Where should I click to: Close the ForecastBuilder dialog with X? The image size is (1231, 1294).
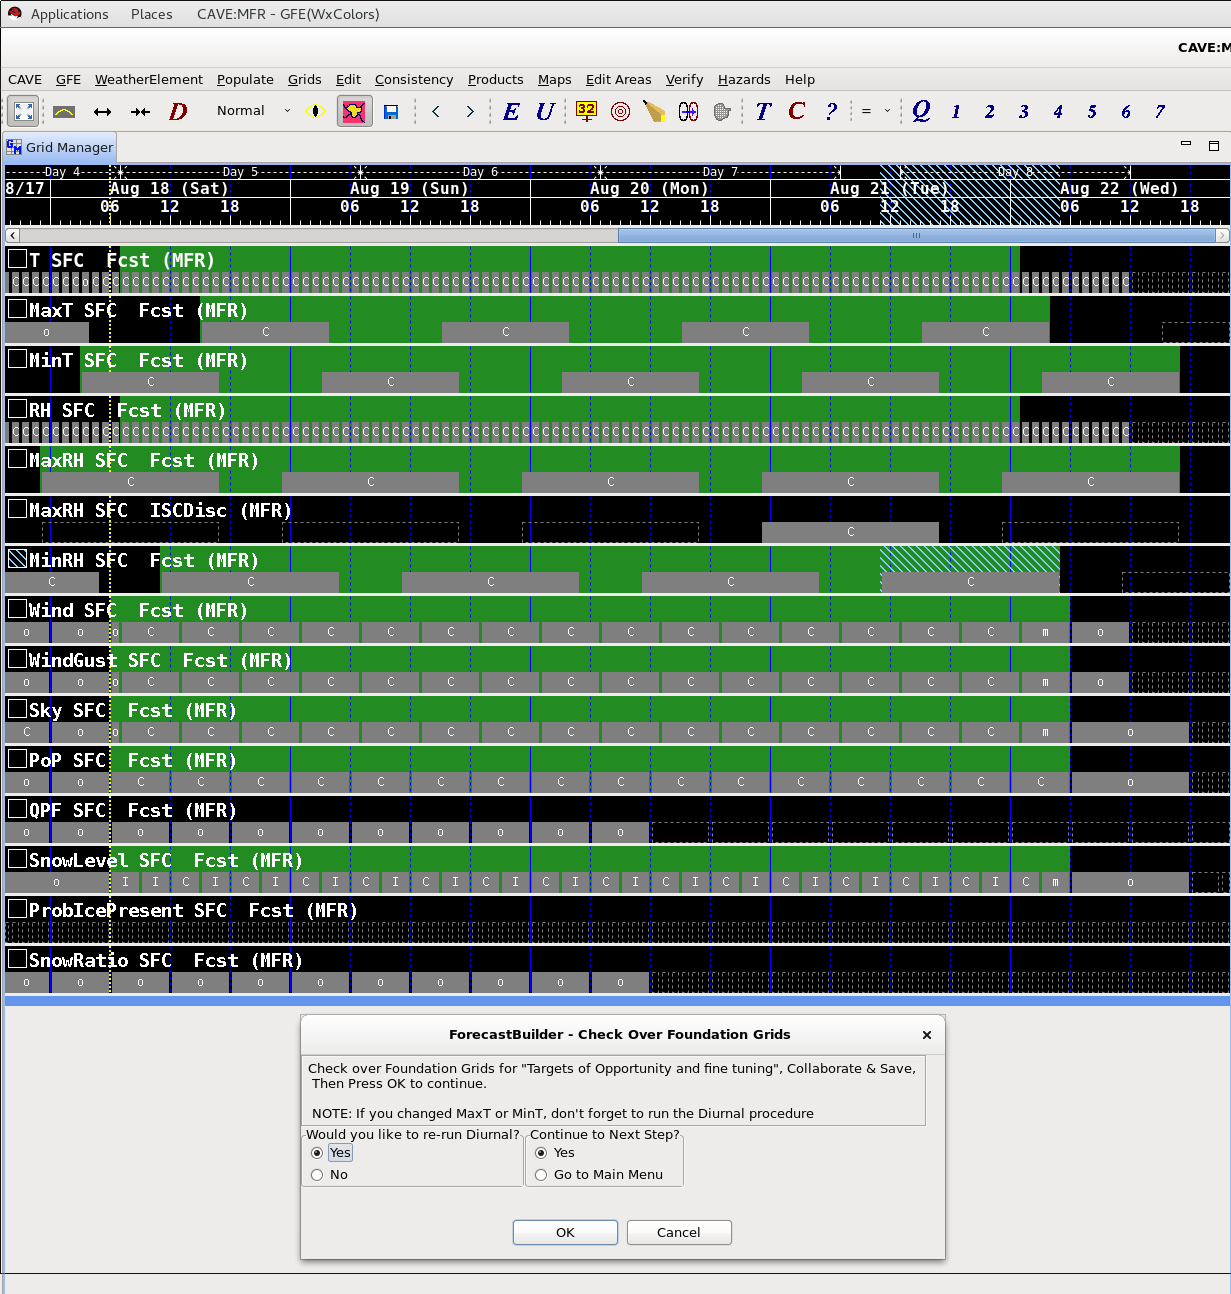[927, 1035]
